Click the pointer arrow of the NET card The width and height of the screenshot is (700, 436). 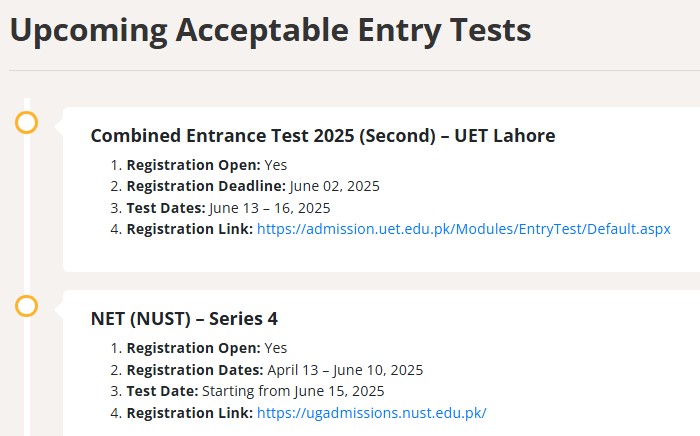point(59,309)
